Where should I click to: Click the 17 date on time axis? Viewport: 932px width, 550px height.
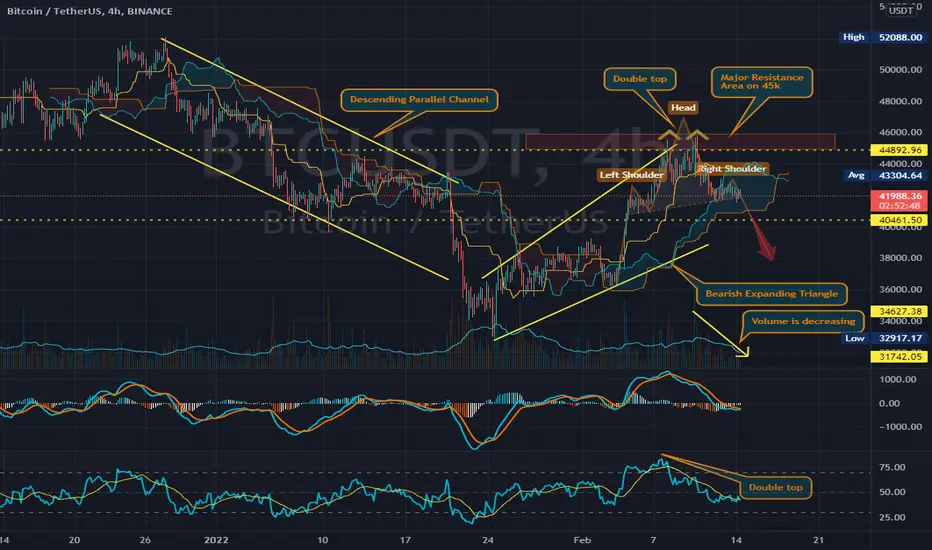(x=405, y=540)
